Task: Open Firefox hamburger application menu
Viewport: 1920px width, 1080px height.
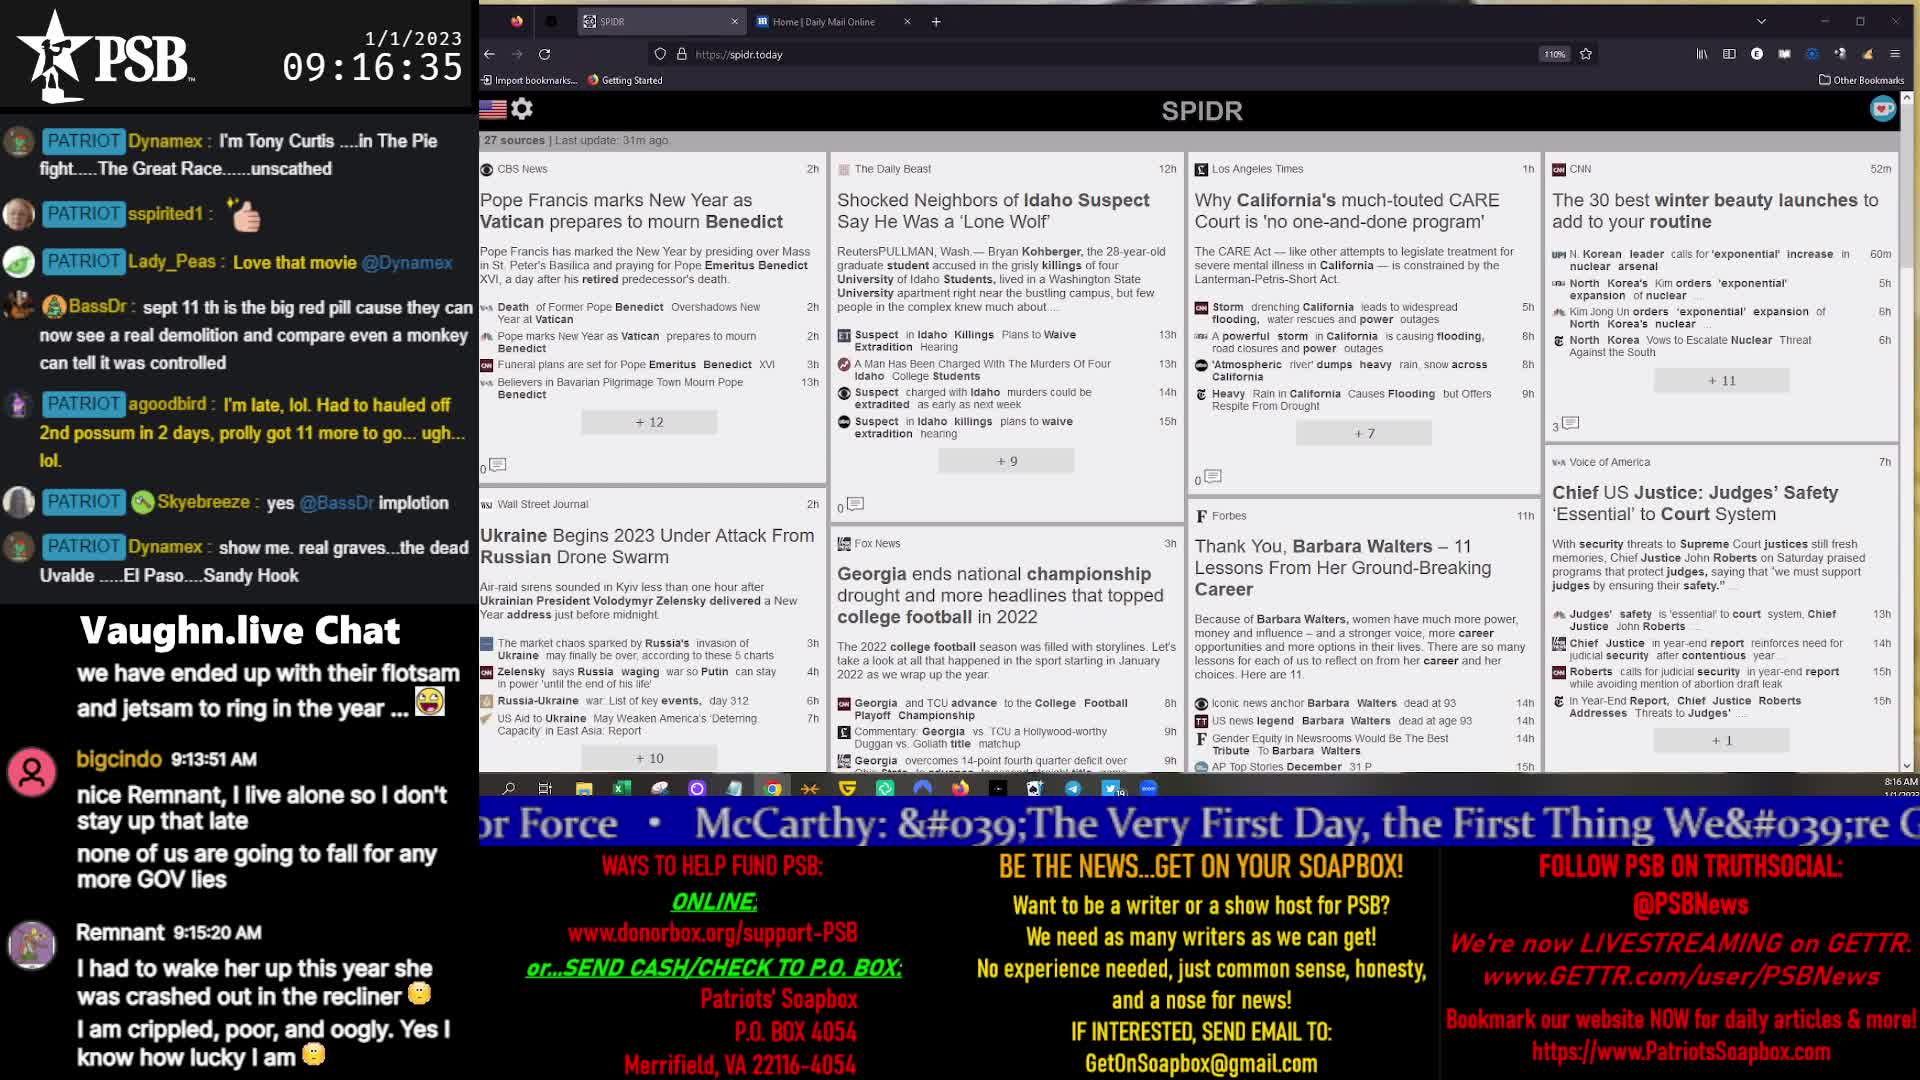Action: tap(1894, 54)
